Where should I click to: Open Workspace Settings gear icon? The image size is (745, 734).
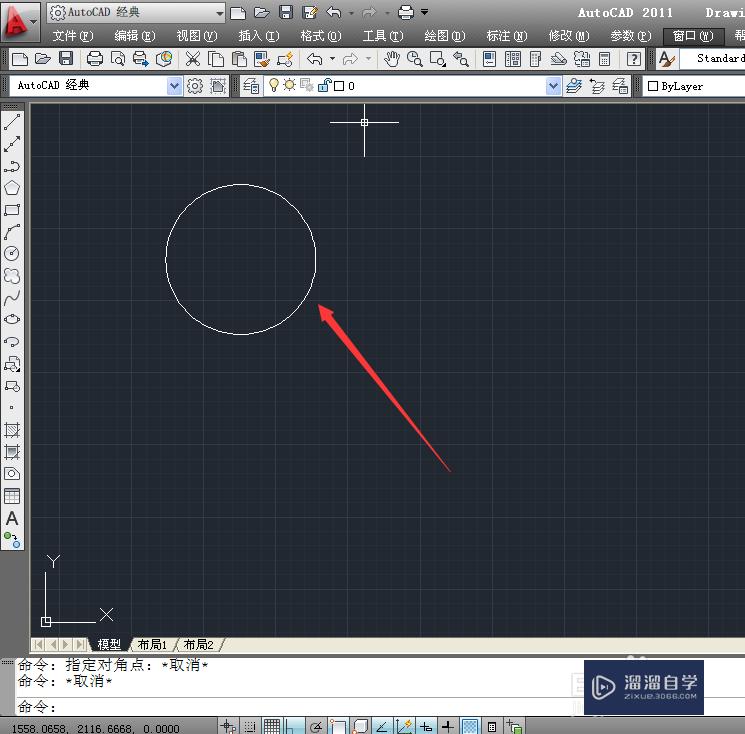pos(195,86)
